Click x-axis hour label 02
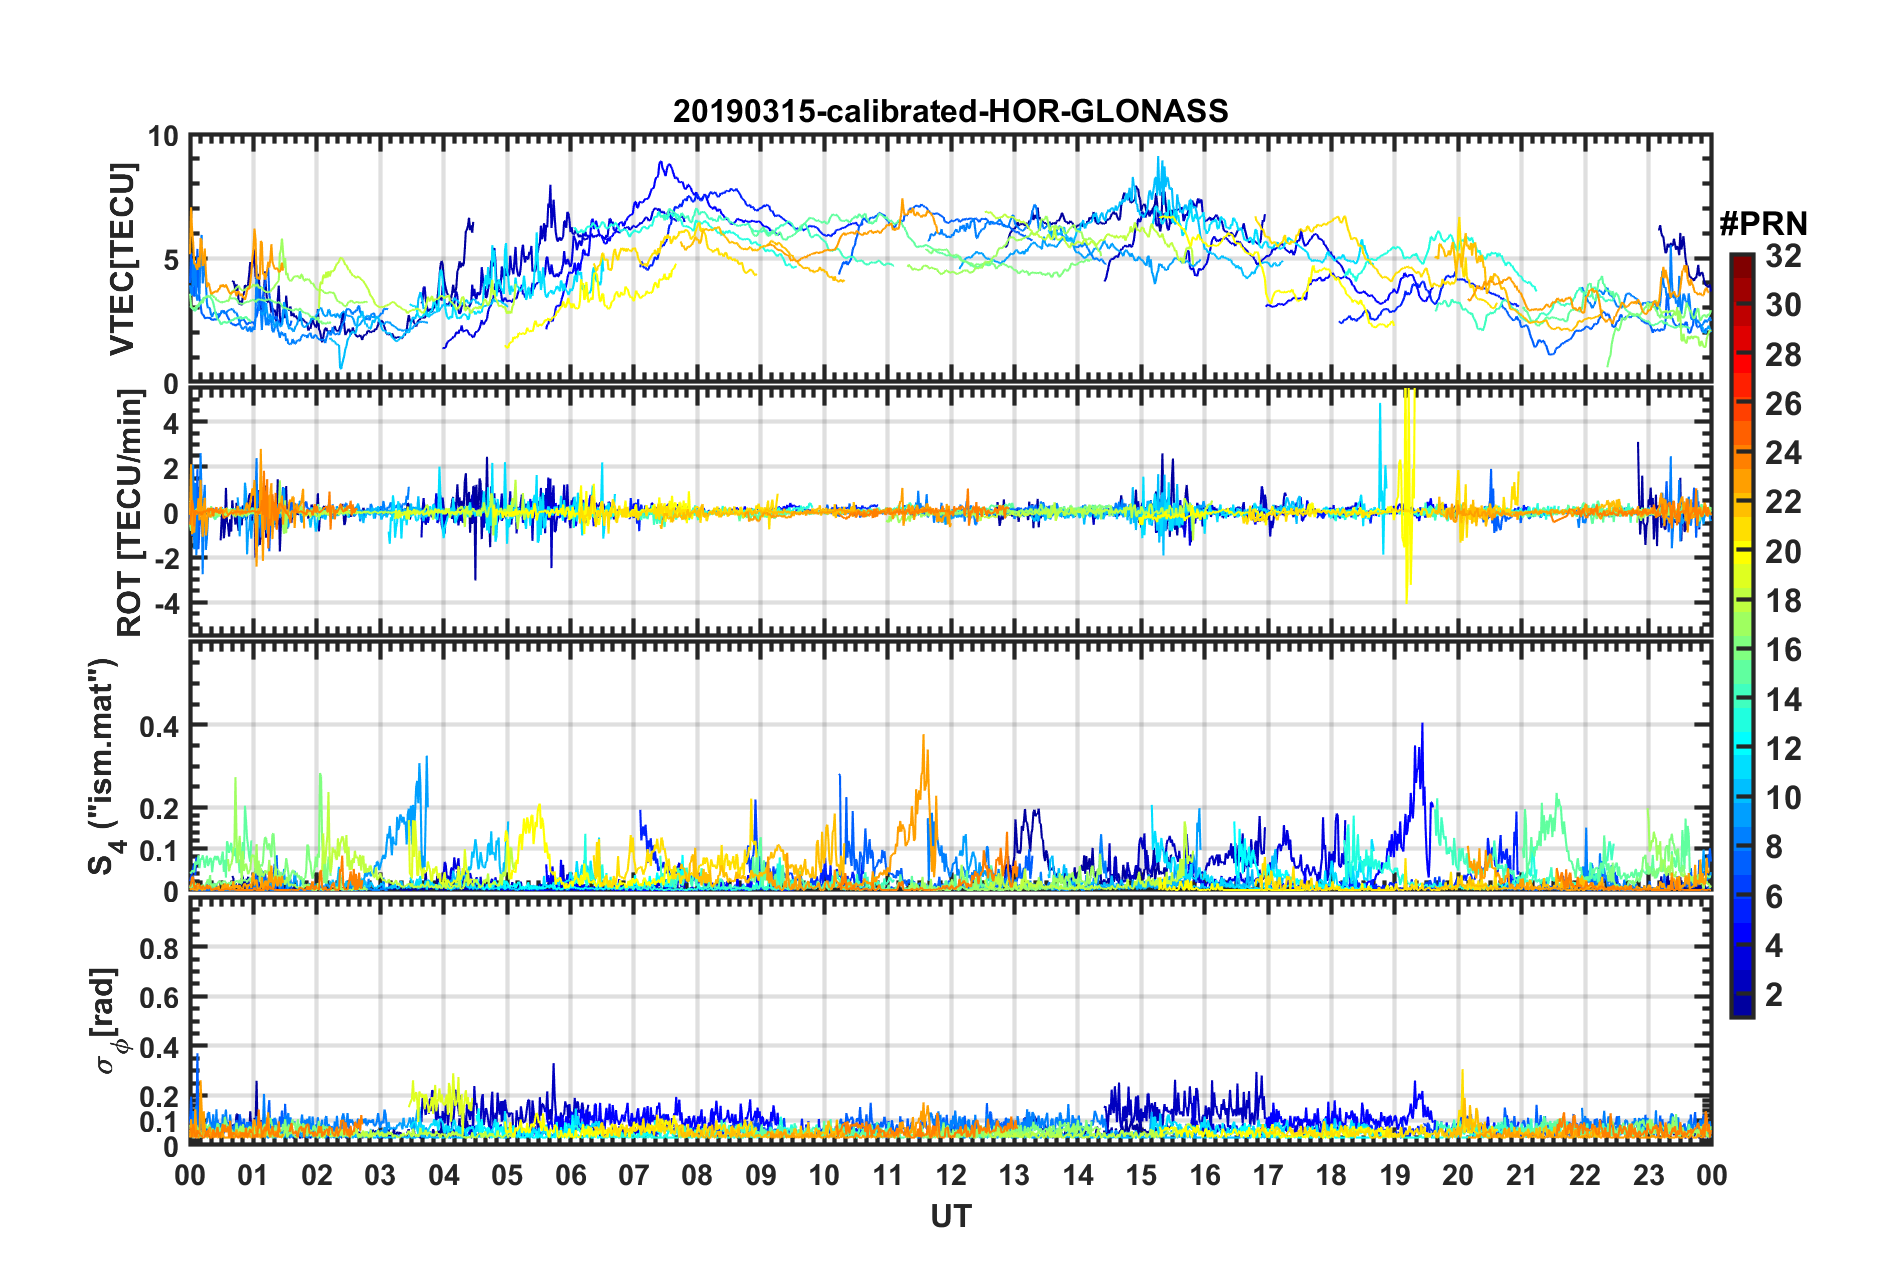The width and height of the screenshot is (1902, 1272). [x=317, y=1175]
